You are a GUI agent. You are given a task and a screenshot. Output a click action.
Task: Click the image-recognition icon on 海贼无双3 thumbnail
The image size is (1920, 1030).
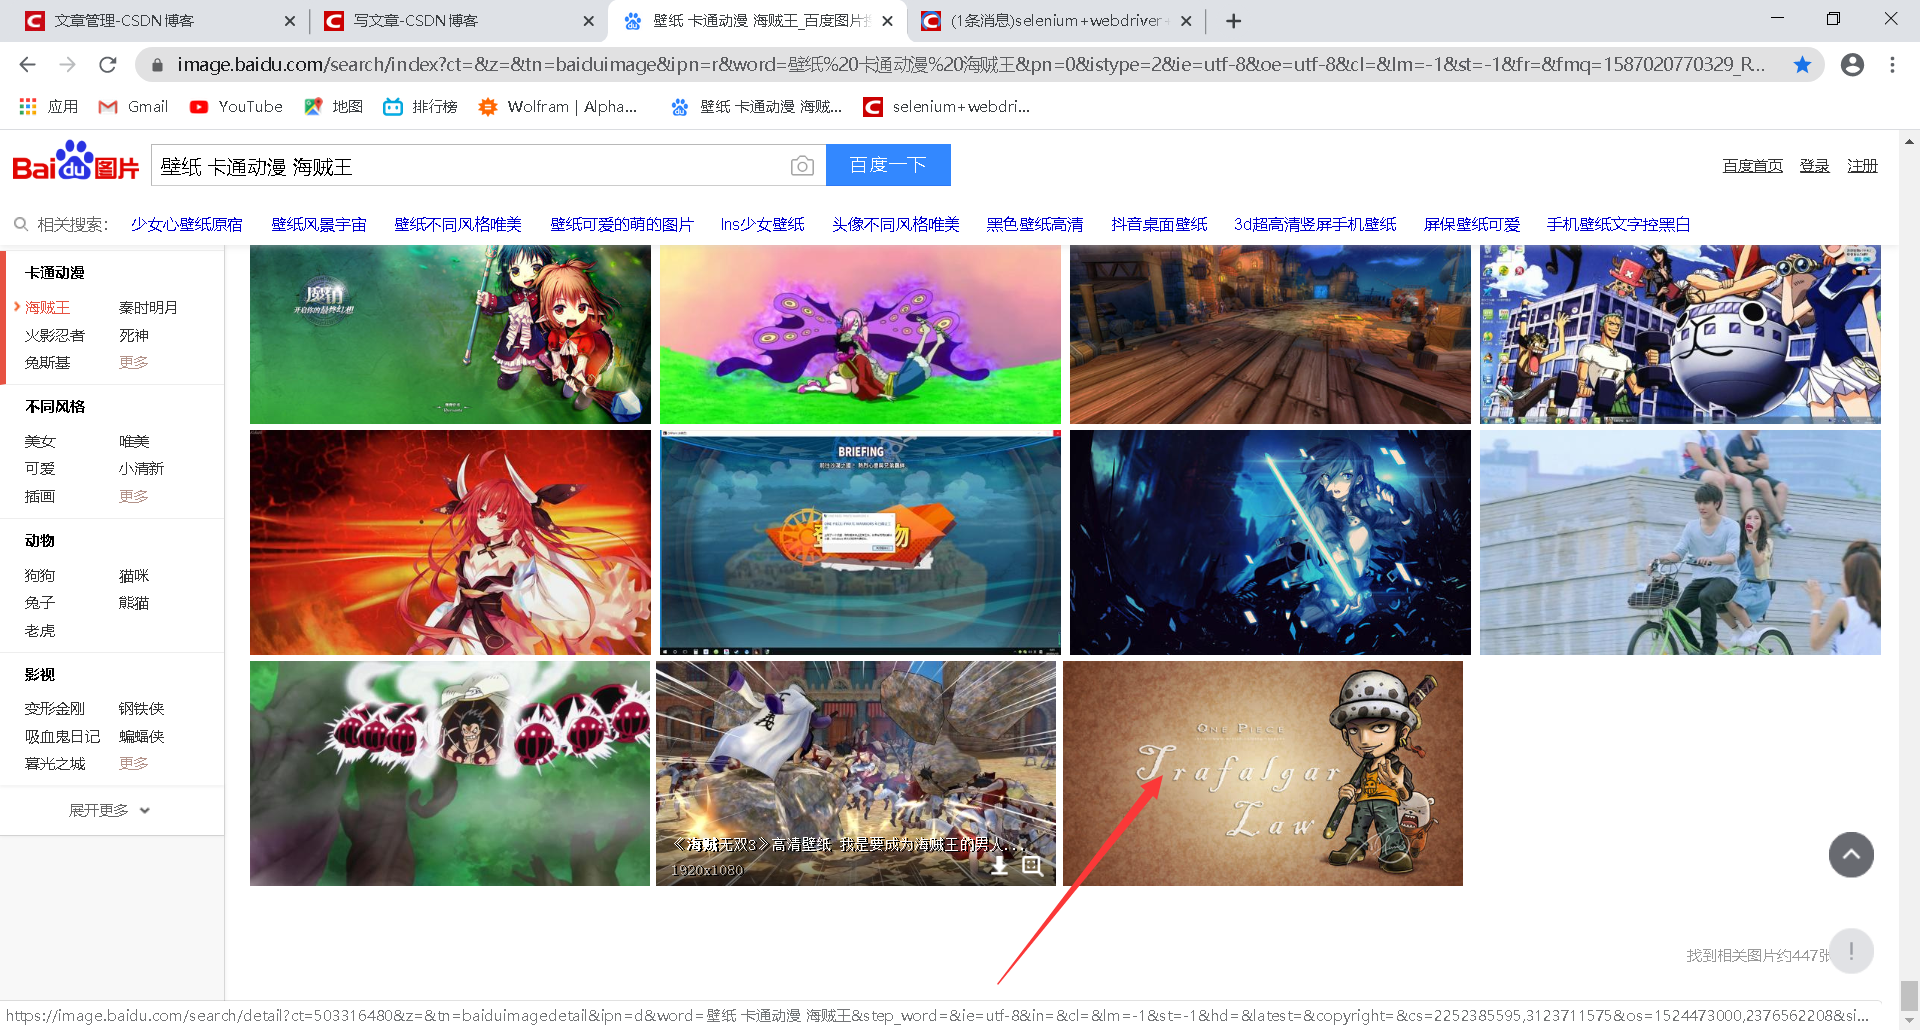[1032, 866]
